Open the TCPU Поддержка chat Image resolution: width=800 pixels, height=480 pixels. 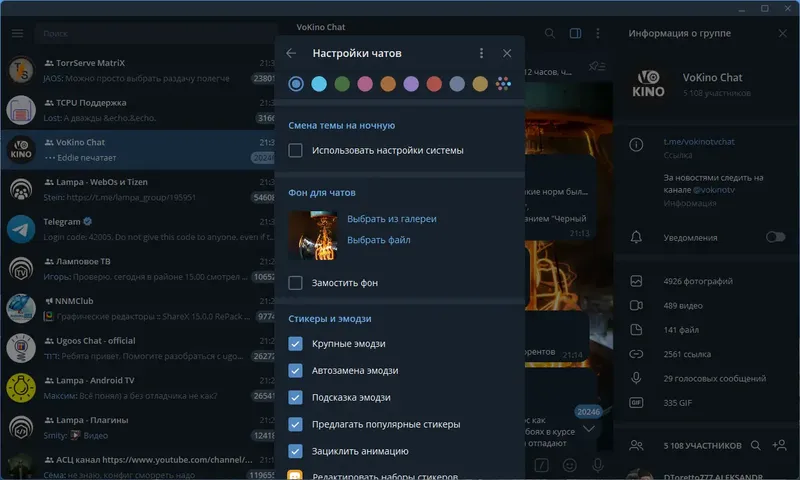pyautogui.click(x=138, y=110)
